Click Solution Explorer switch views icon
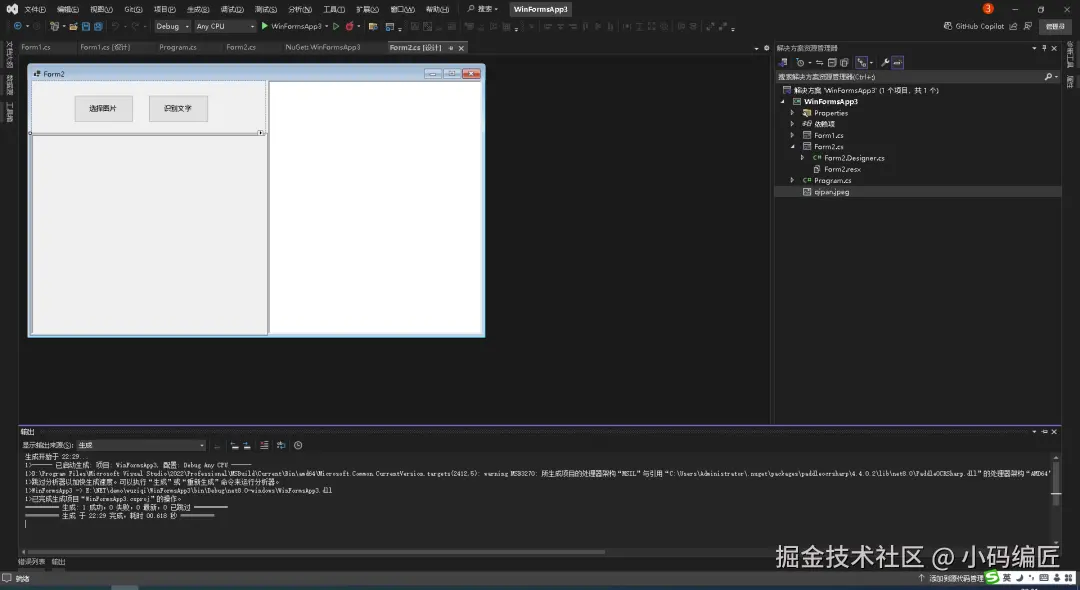This screenshot has width=1080, height=590. [783, 63]
